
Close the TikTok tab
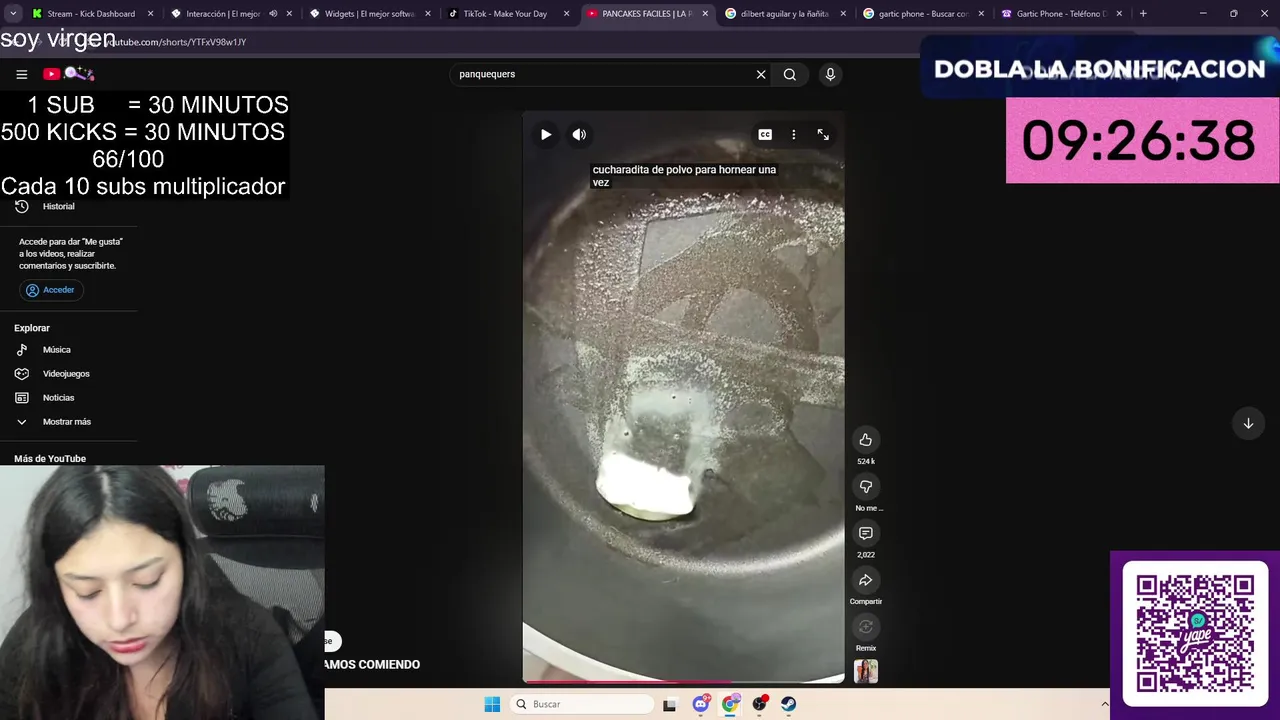pos(567,14)
